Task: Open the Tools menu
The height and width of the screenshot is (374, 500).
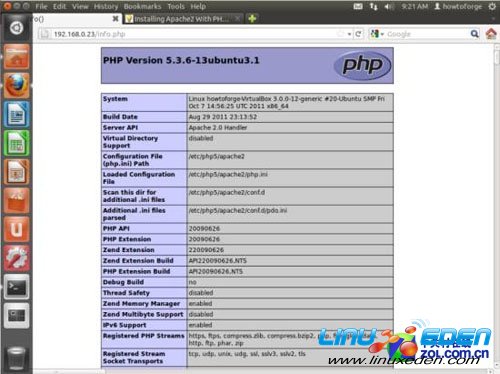Action: click(x=176, y=6)
